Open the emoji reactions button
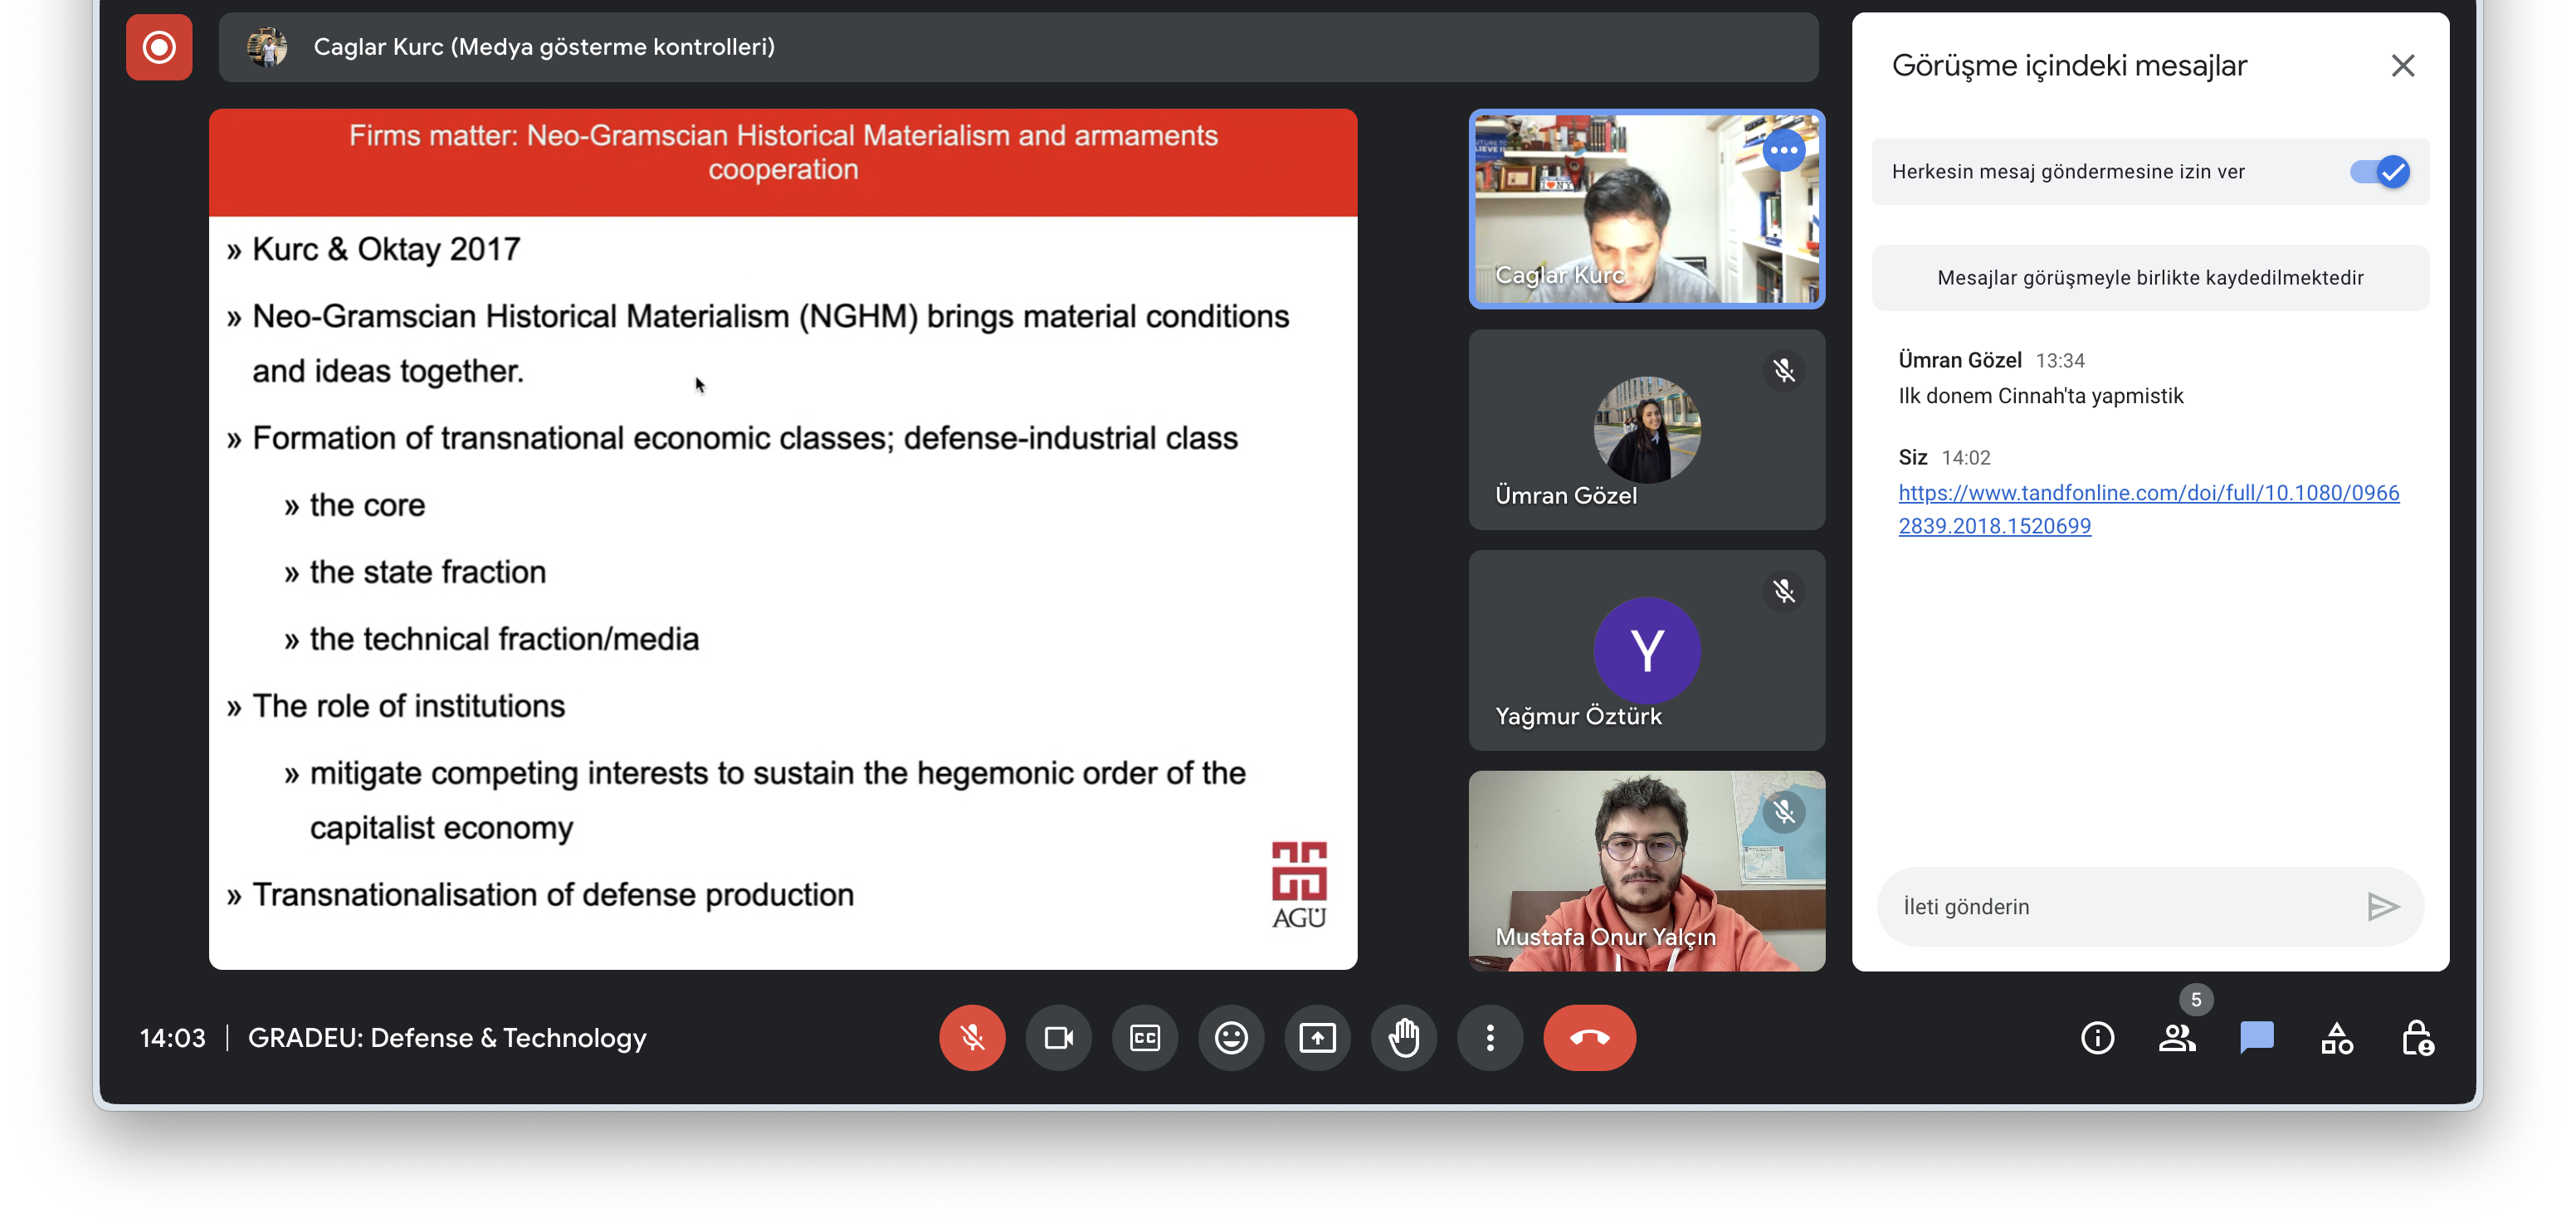2576x1232 pixels. click(x=1231, y=1038)
